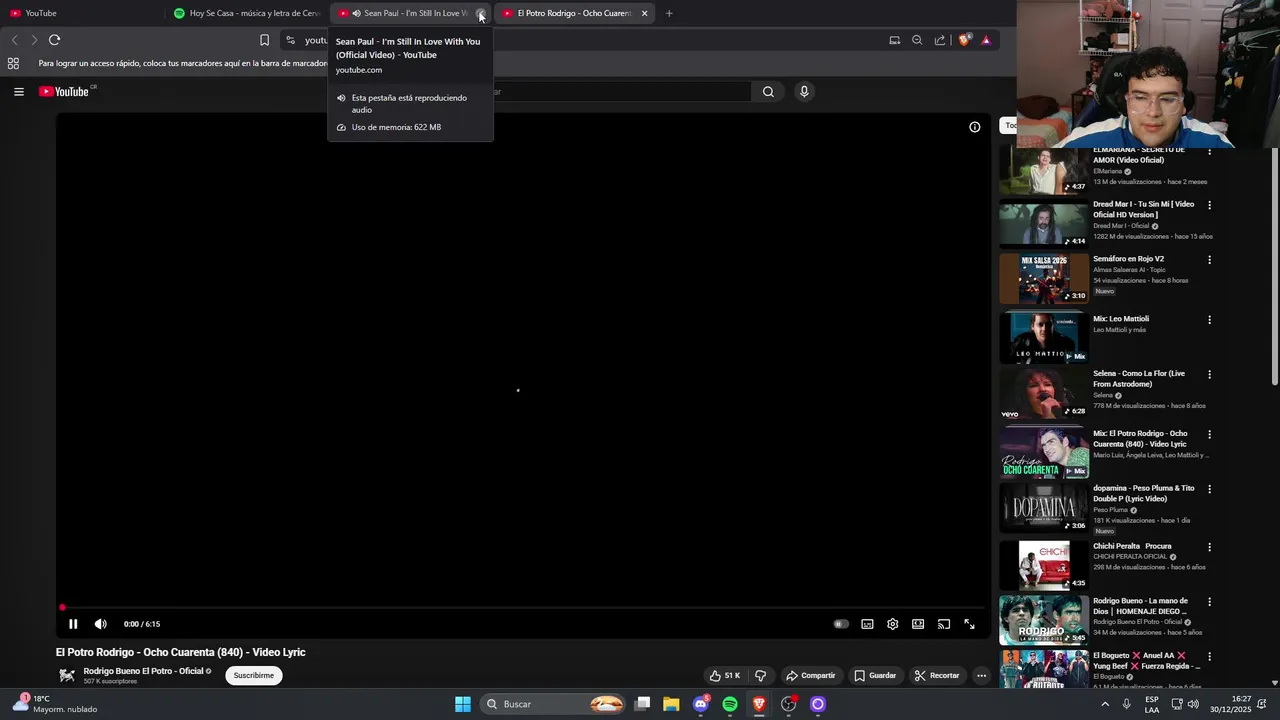Image resolution: width=1280 pixels, height=720 pixels.
Task: Go back in browser history
Action: point(14,40)
